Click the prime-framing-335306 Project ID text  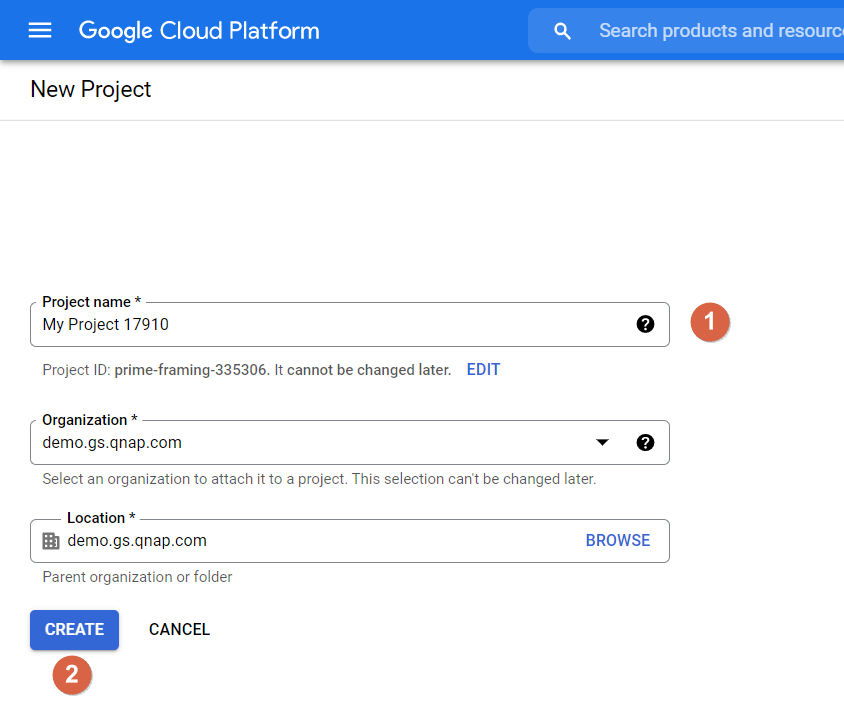(191, 370)
